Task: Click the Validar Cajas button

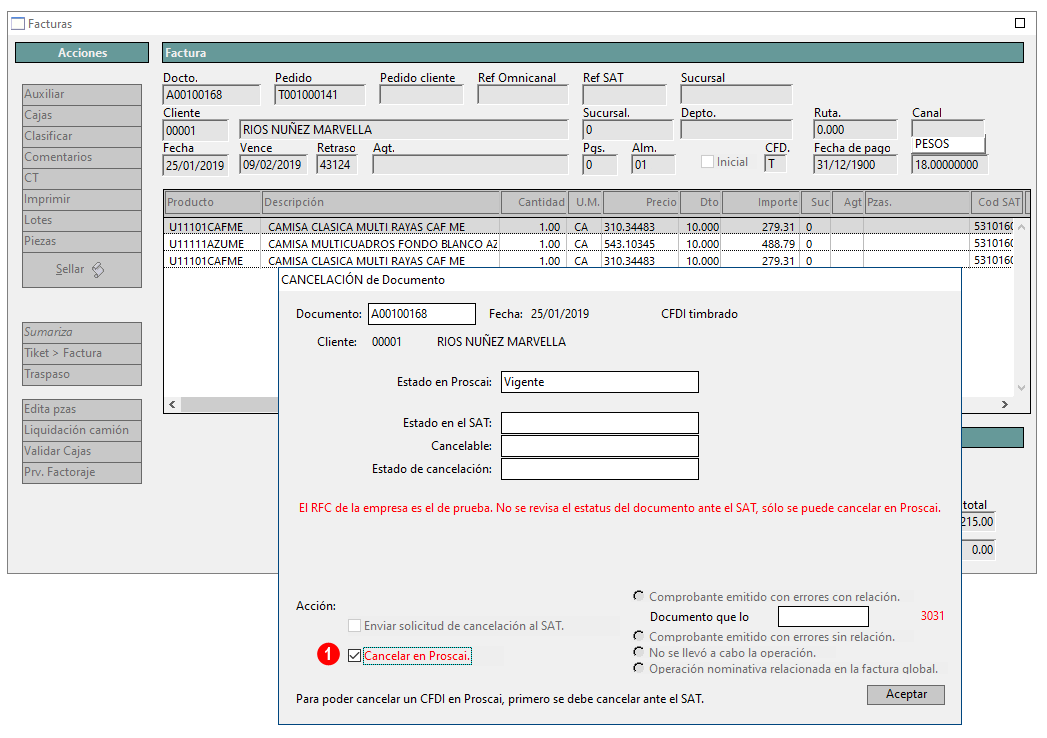Action: coord(81,451)
